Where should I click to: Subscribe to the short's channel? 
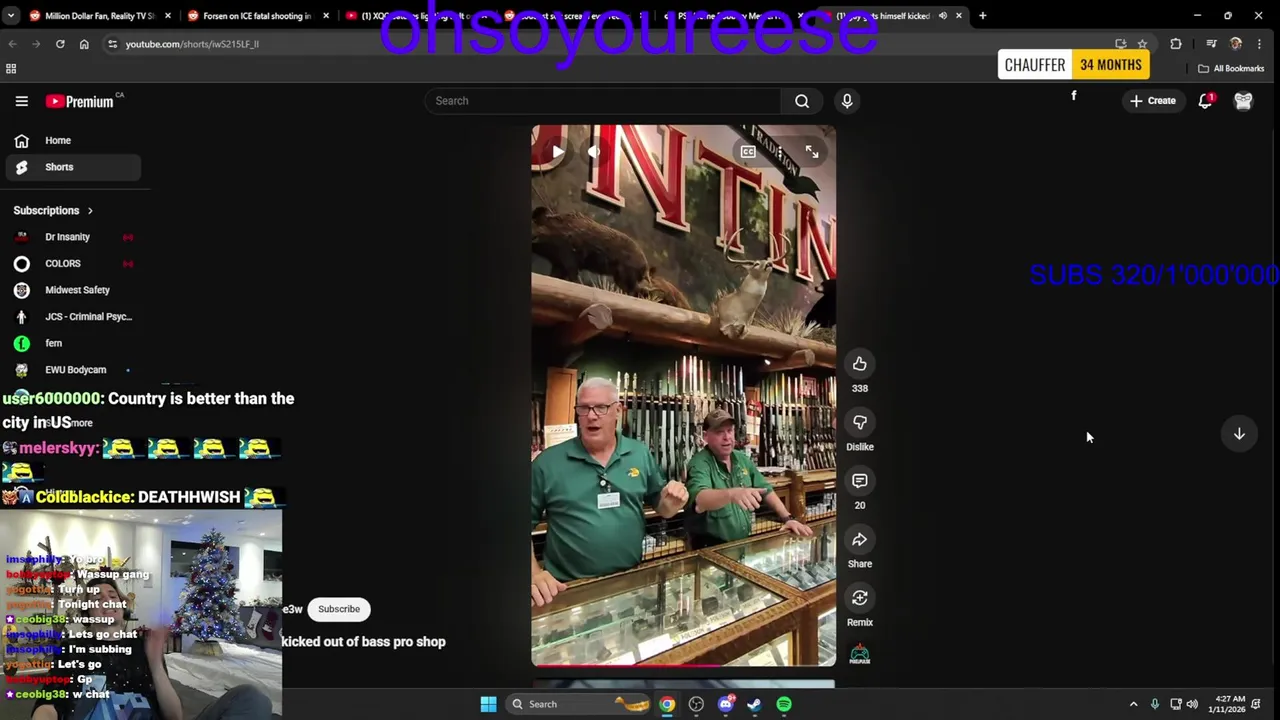339,609
